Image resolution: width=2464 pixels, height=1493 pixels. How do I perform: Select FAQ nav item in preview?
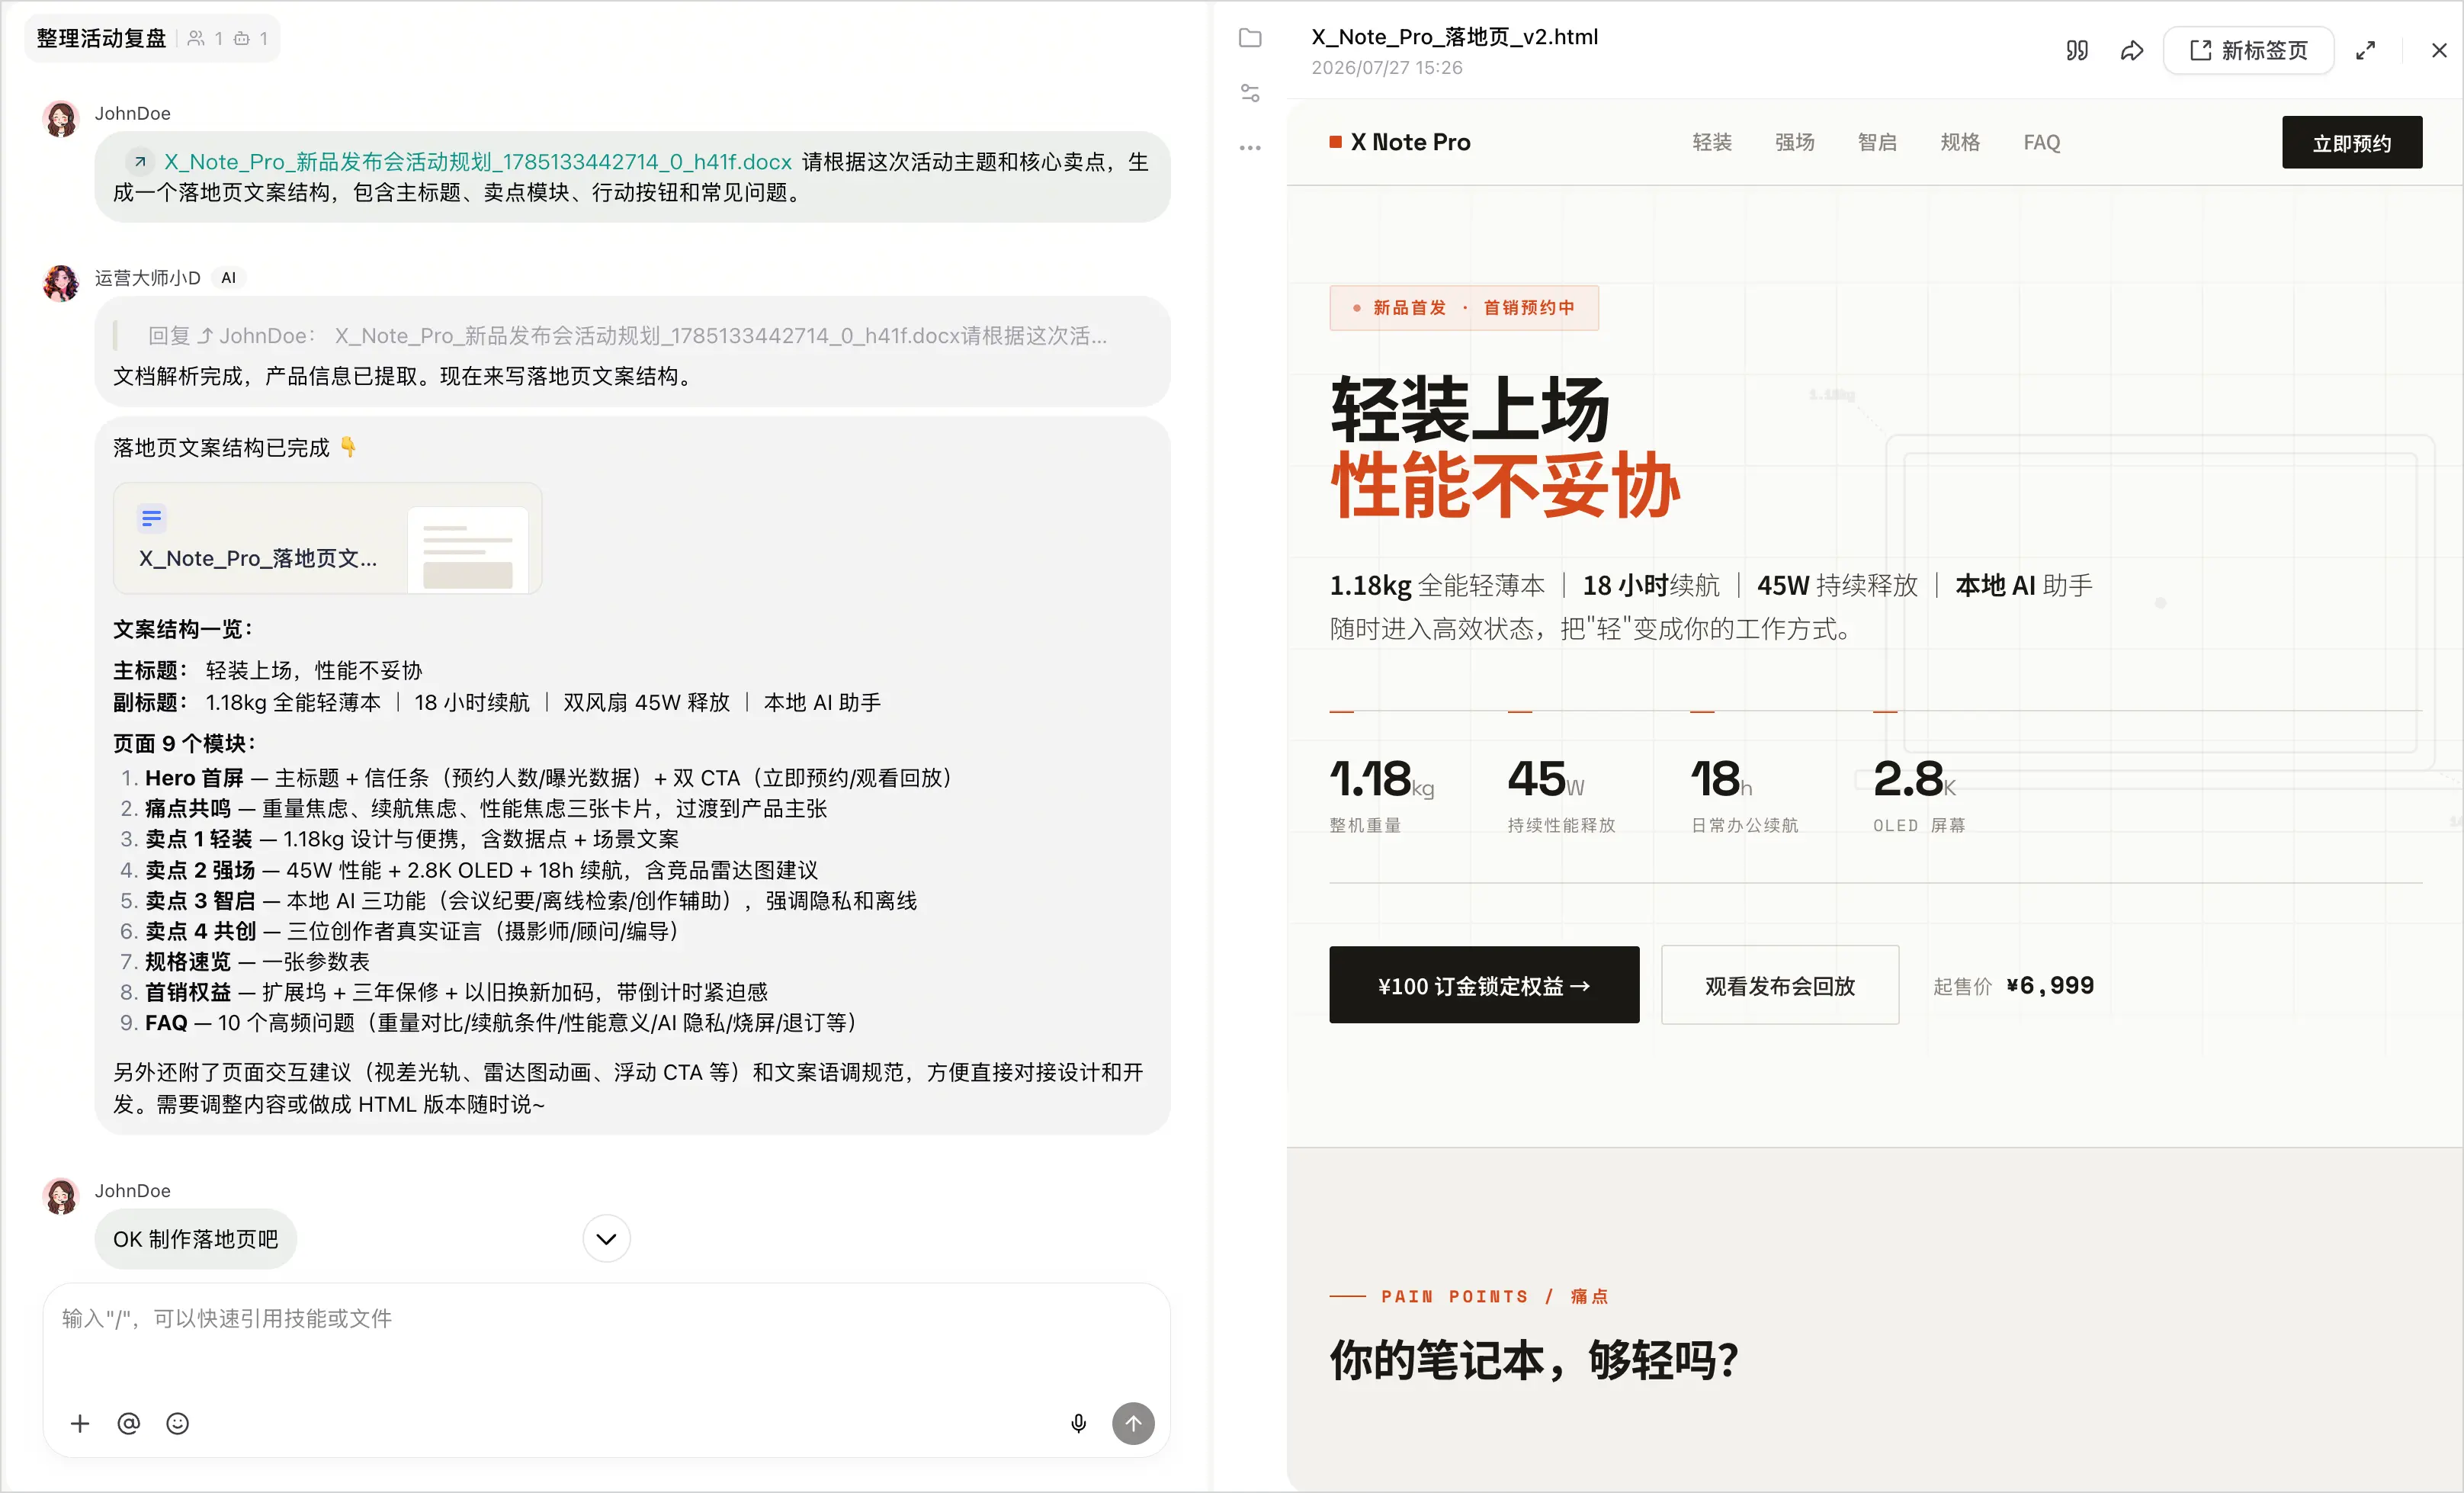[2042, 143]
